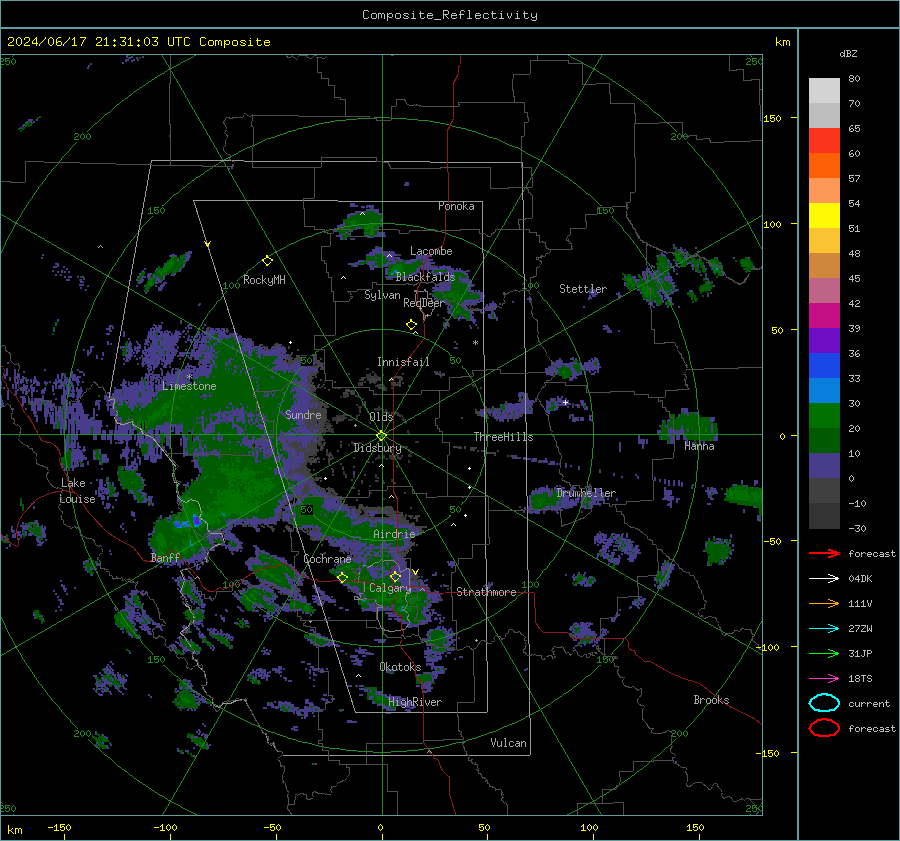Click the 04DK legend text
900x841 pixels.
[x=860, y=579]
